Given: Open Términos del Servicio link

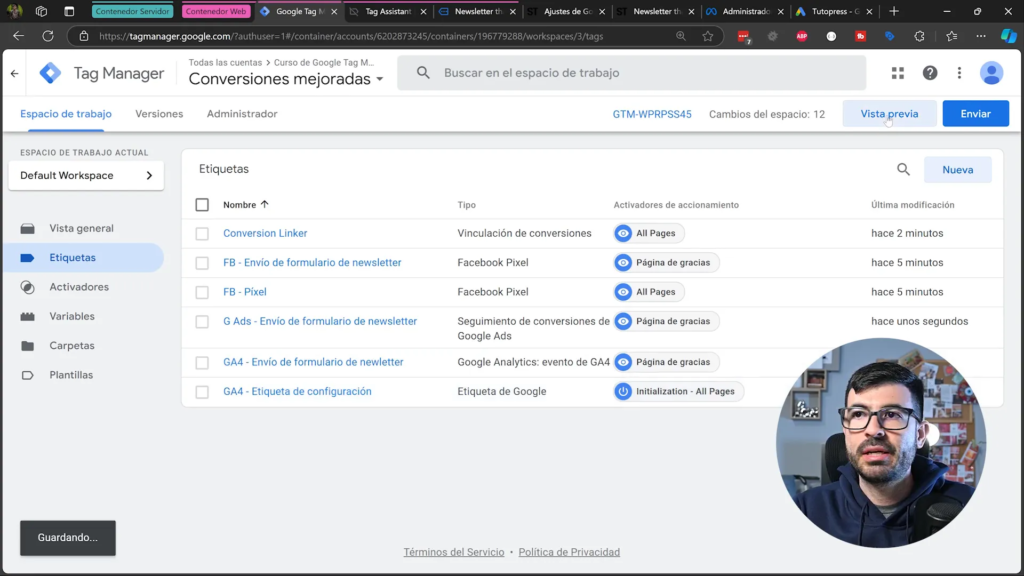Looking at the screenshot, I should click(454, 552).
